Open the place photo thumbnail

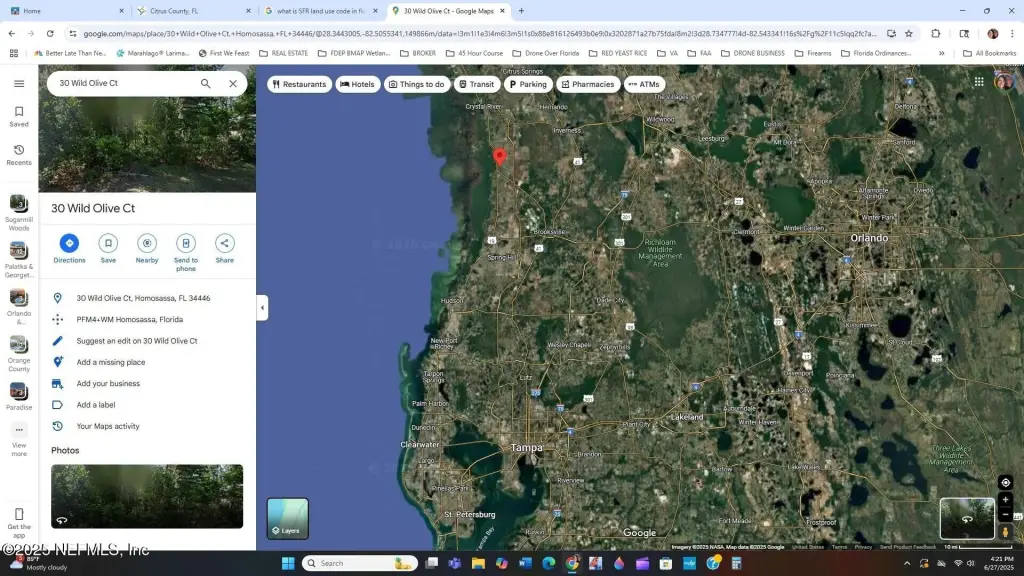coord(147,496)
